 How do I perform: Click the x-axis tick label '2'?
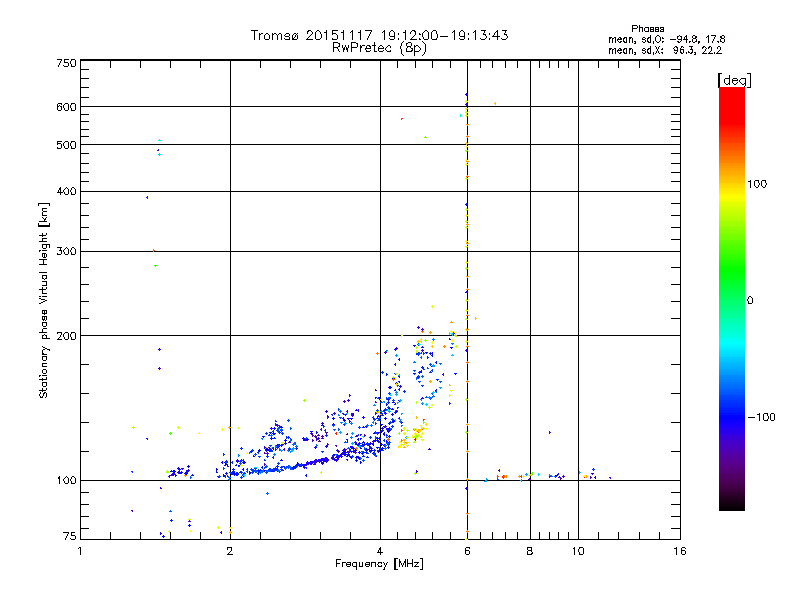[230, 552]
